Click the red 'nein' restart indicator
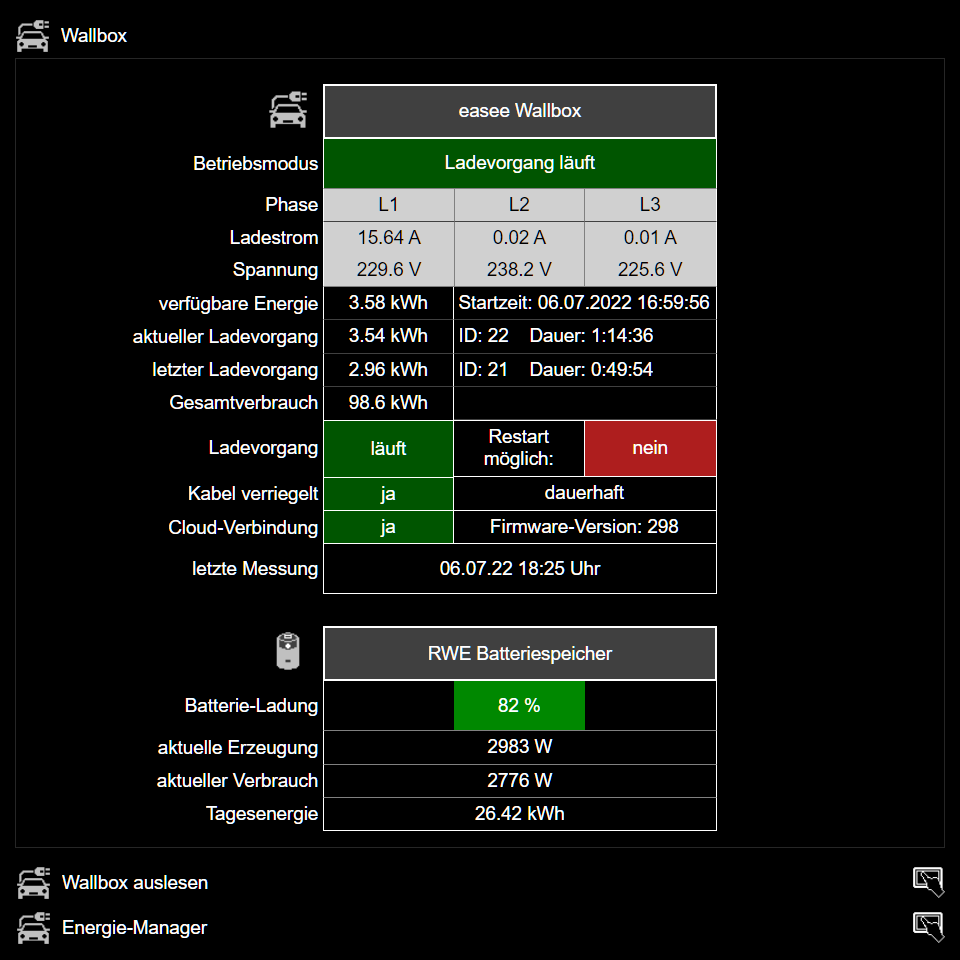The height and width of the screenshot is (960, 960). (650, 449)
